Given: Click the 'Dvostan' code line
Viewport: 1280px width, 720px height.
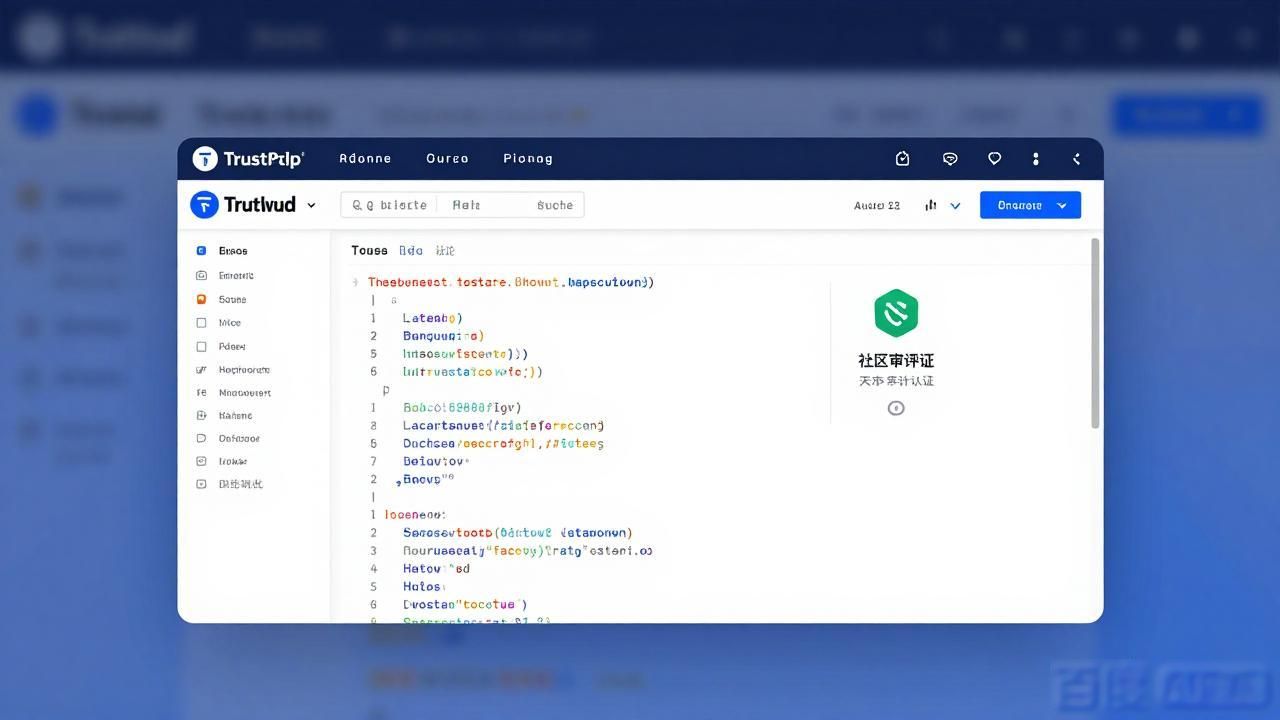Looking at the screenshot, I should (x=465, y=605).
